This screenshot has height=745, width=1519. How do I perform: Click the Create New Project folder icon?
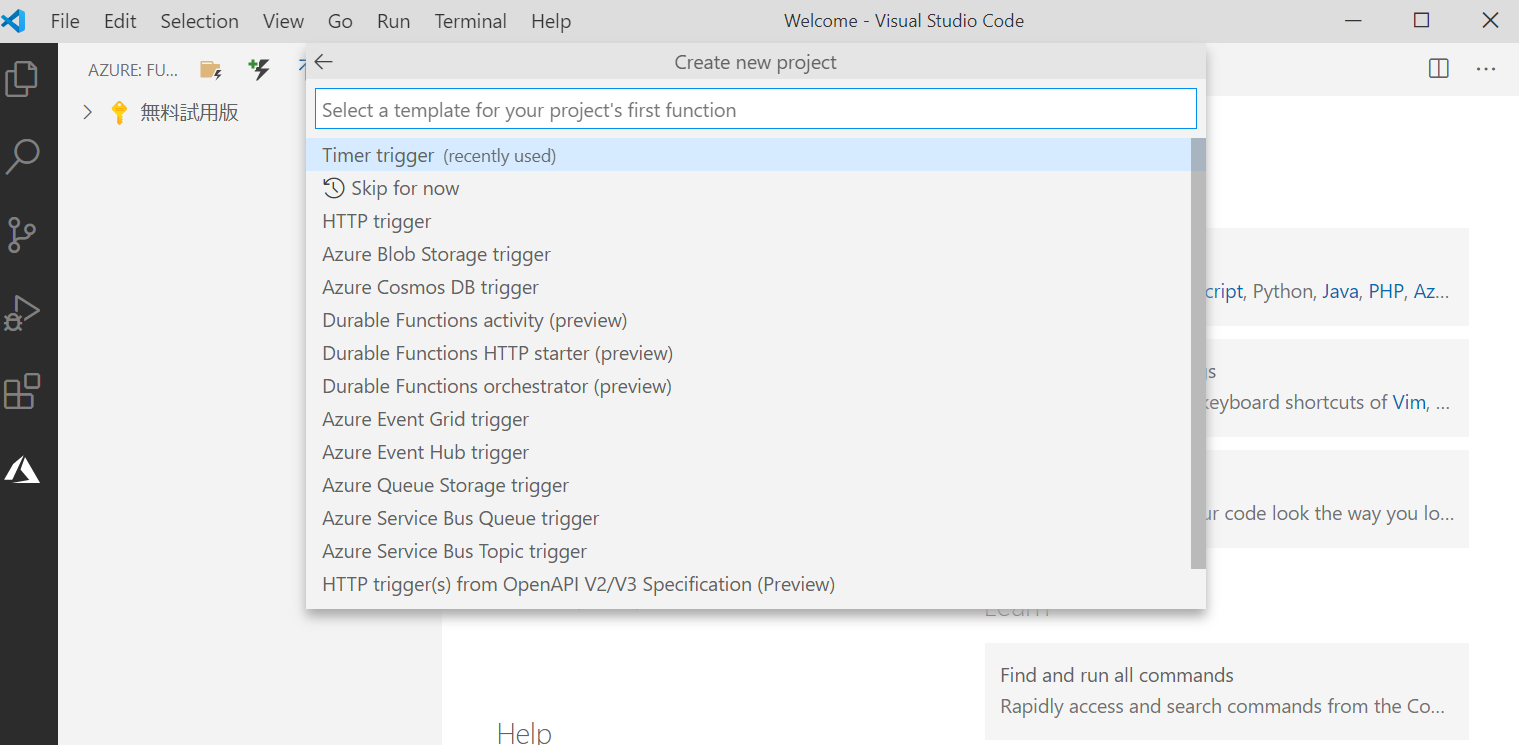tap(211, 69)
